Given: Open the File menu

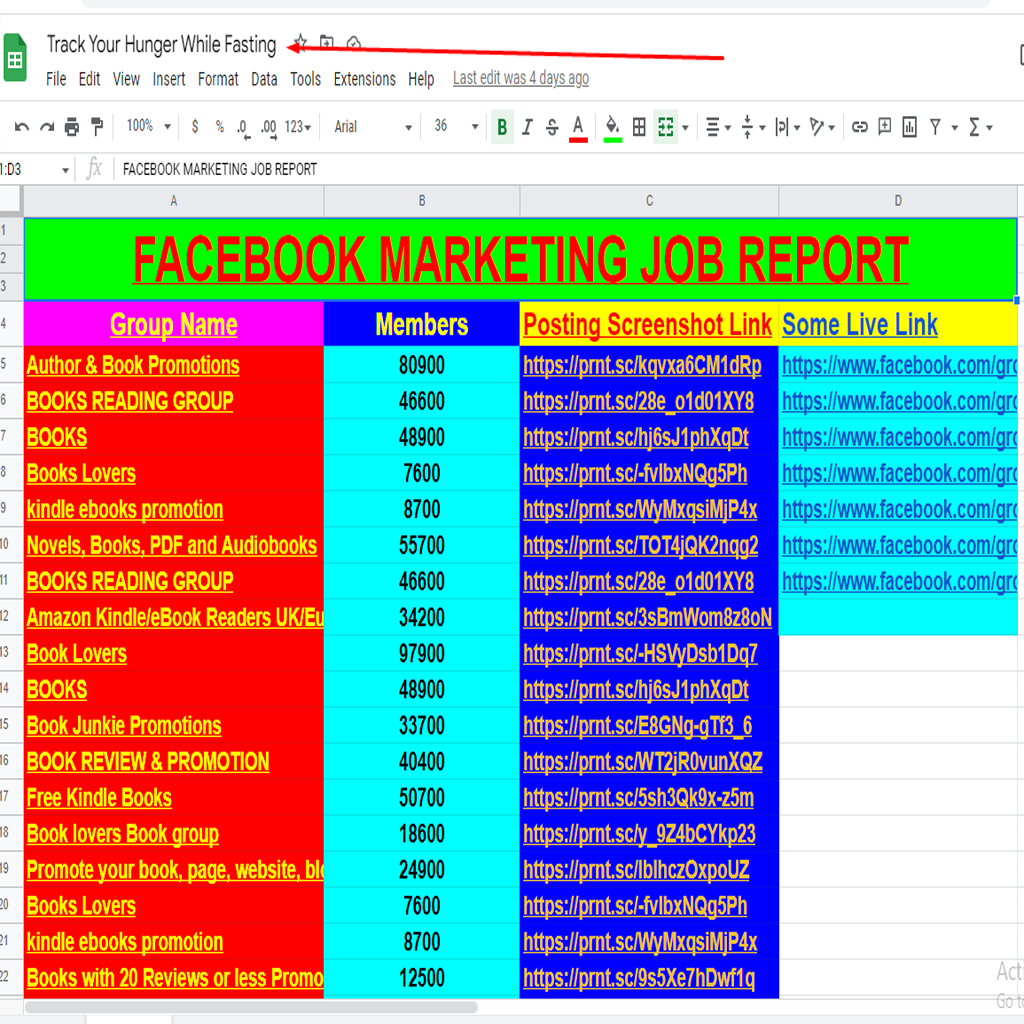Looking at the screenshot, I should click(x=56, y=79).
